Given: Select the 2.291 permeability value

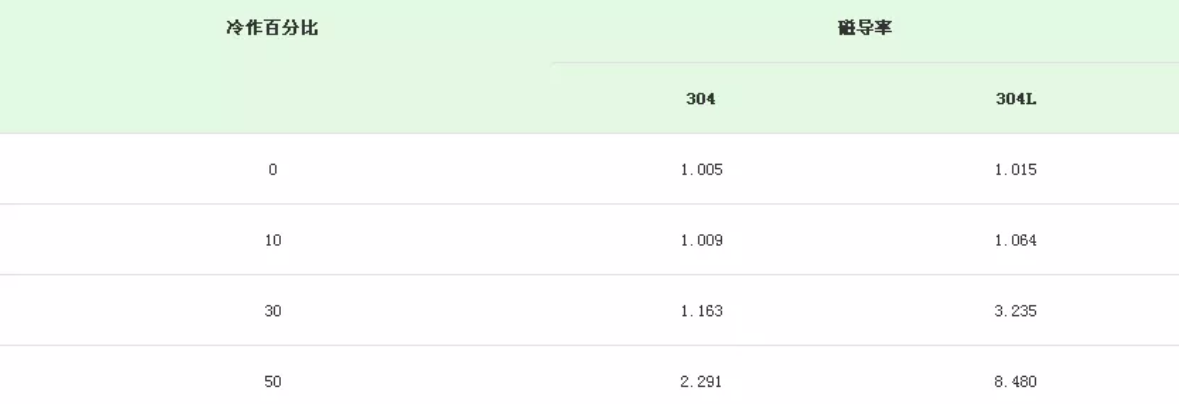Looking at the screenshot, I should click(x=701, y=381).
